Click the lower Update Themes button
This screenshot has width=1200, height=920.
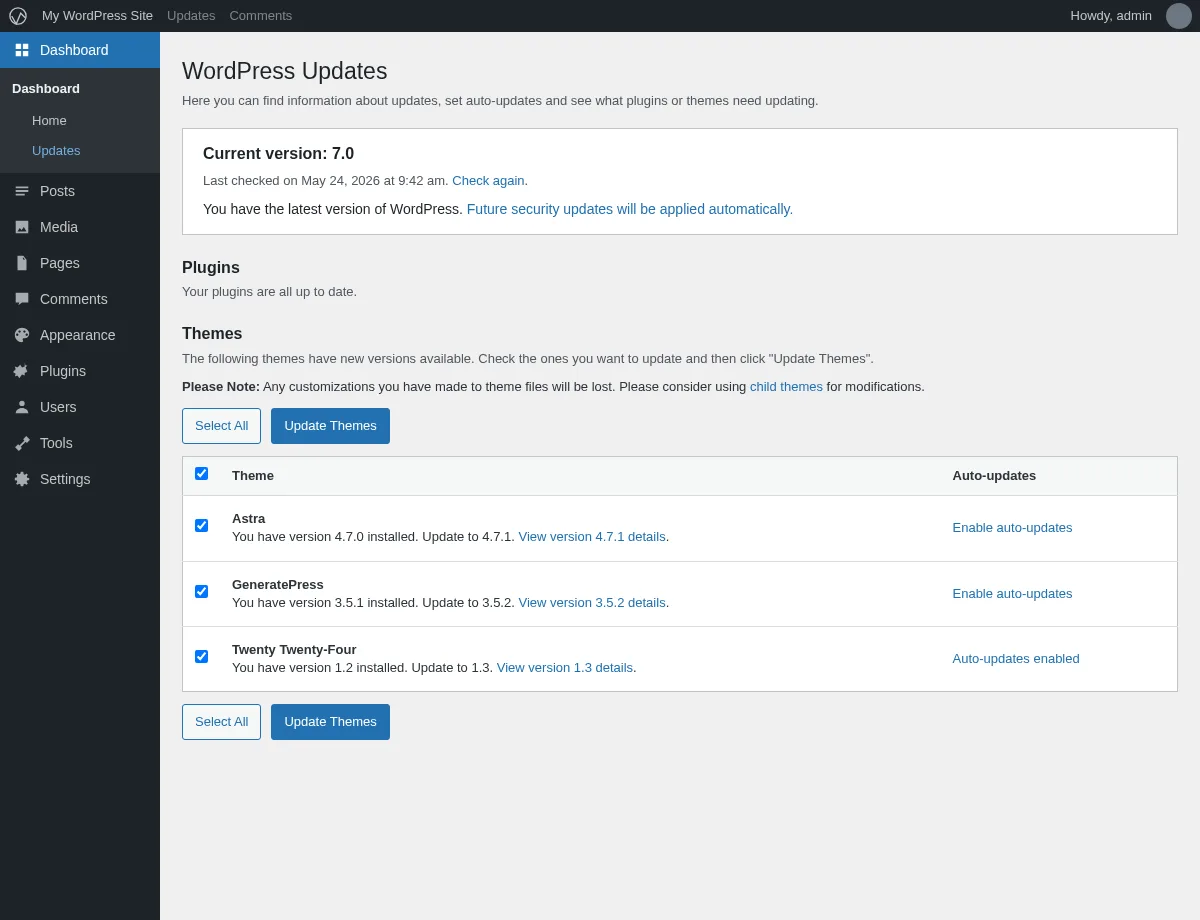[x=330, y=722]
